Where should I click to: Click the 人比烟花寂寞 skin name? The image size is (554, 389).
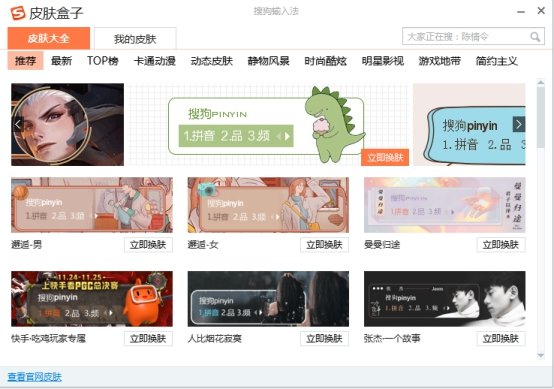214,338
